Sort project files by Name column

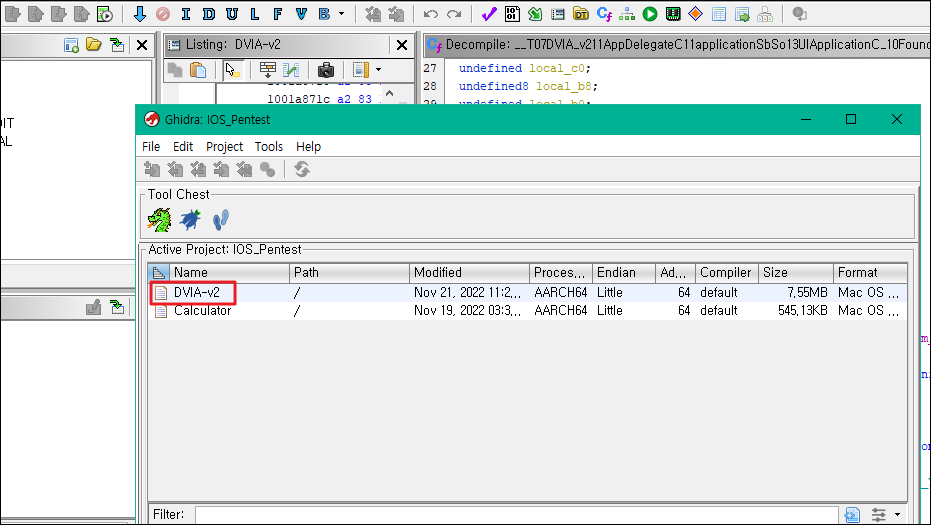pyautogui.click(x=229, y=272)
